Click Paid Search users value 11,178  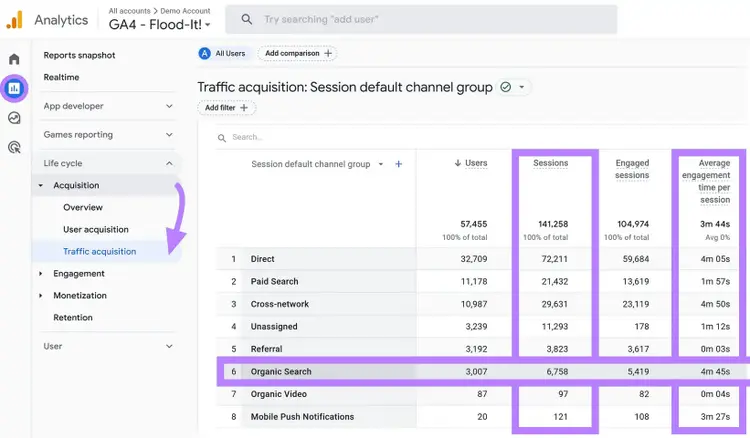pyautogui.click(x=474, y=281)
